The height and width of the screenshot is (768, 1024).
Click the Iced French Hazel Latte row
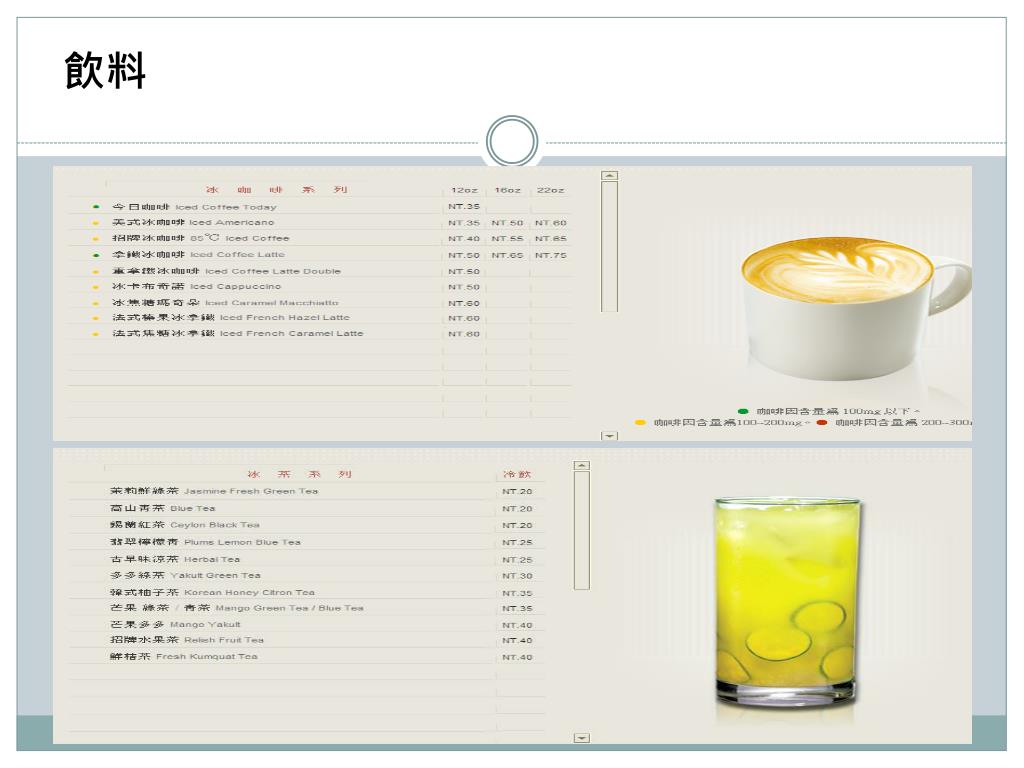[320, 318]
